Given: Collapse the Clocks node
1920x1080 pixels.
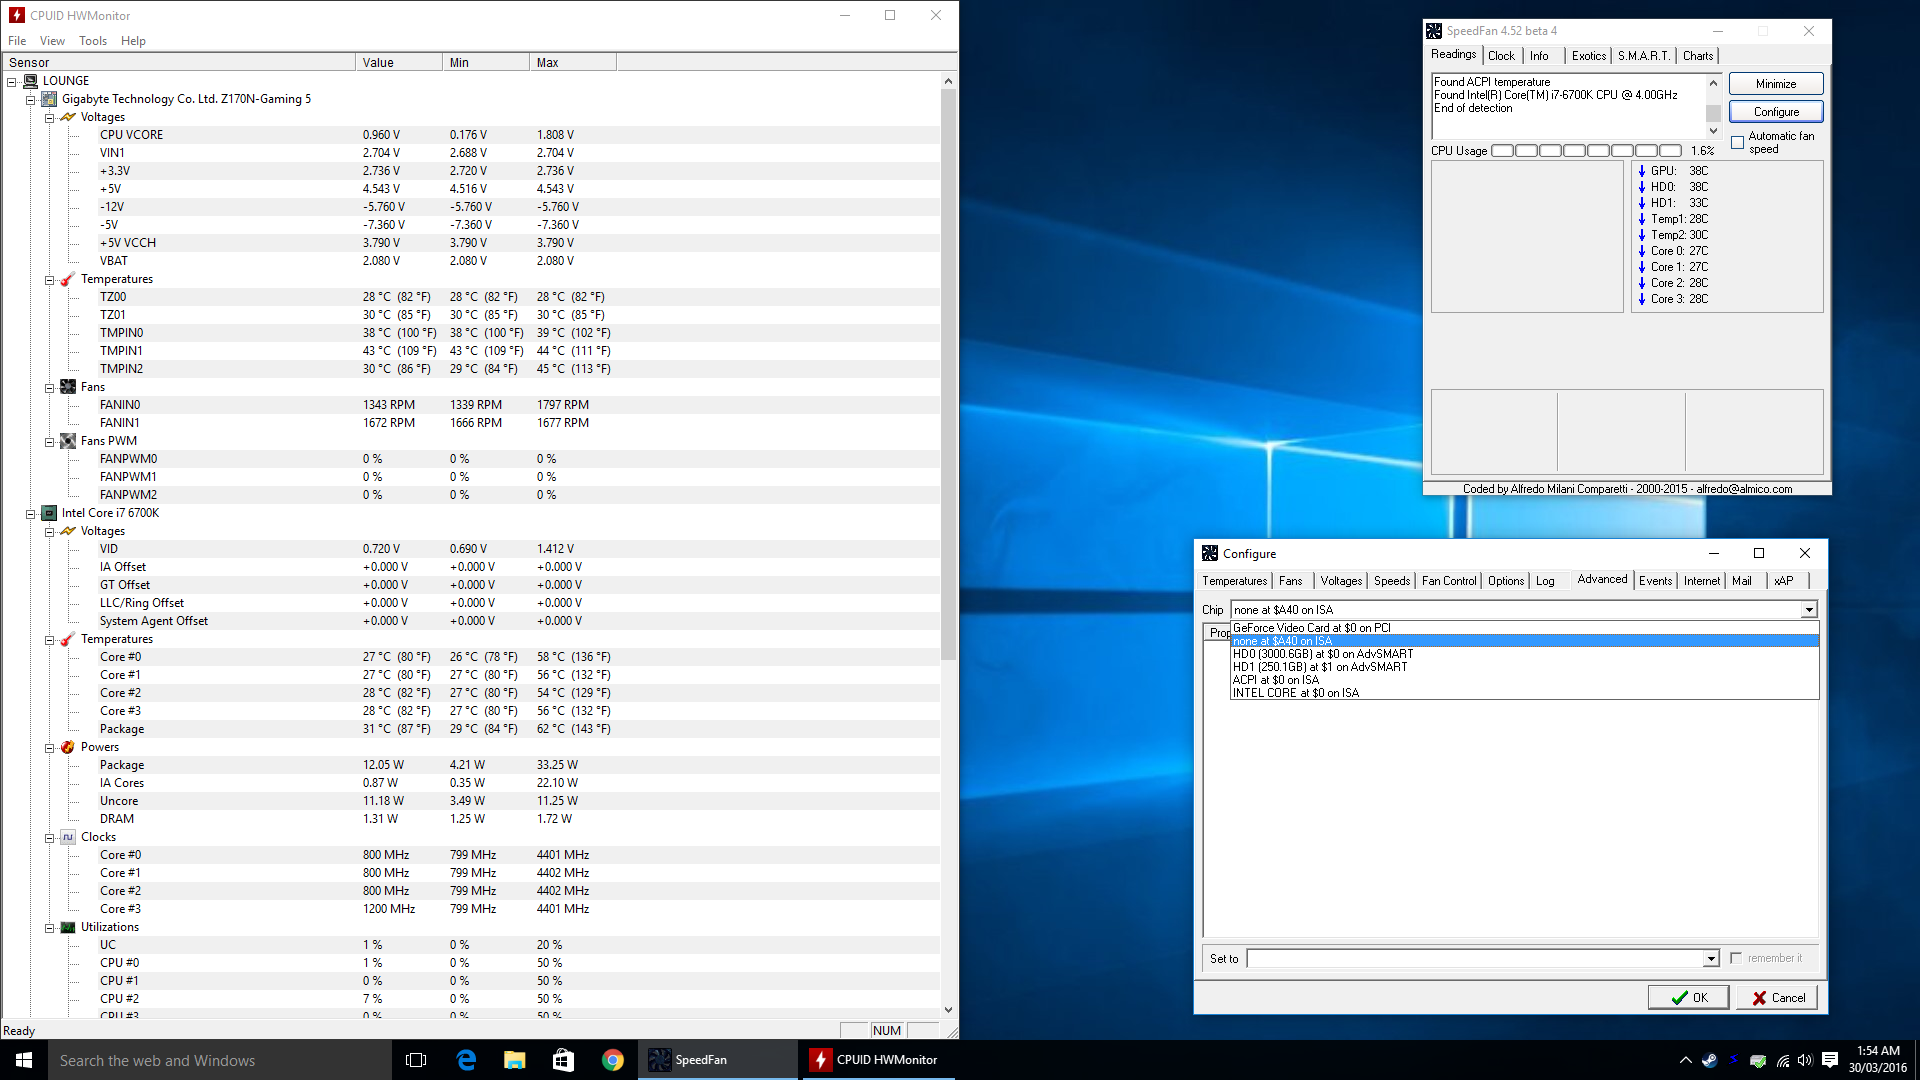Looking at the screenshot, I should point(49,837).
